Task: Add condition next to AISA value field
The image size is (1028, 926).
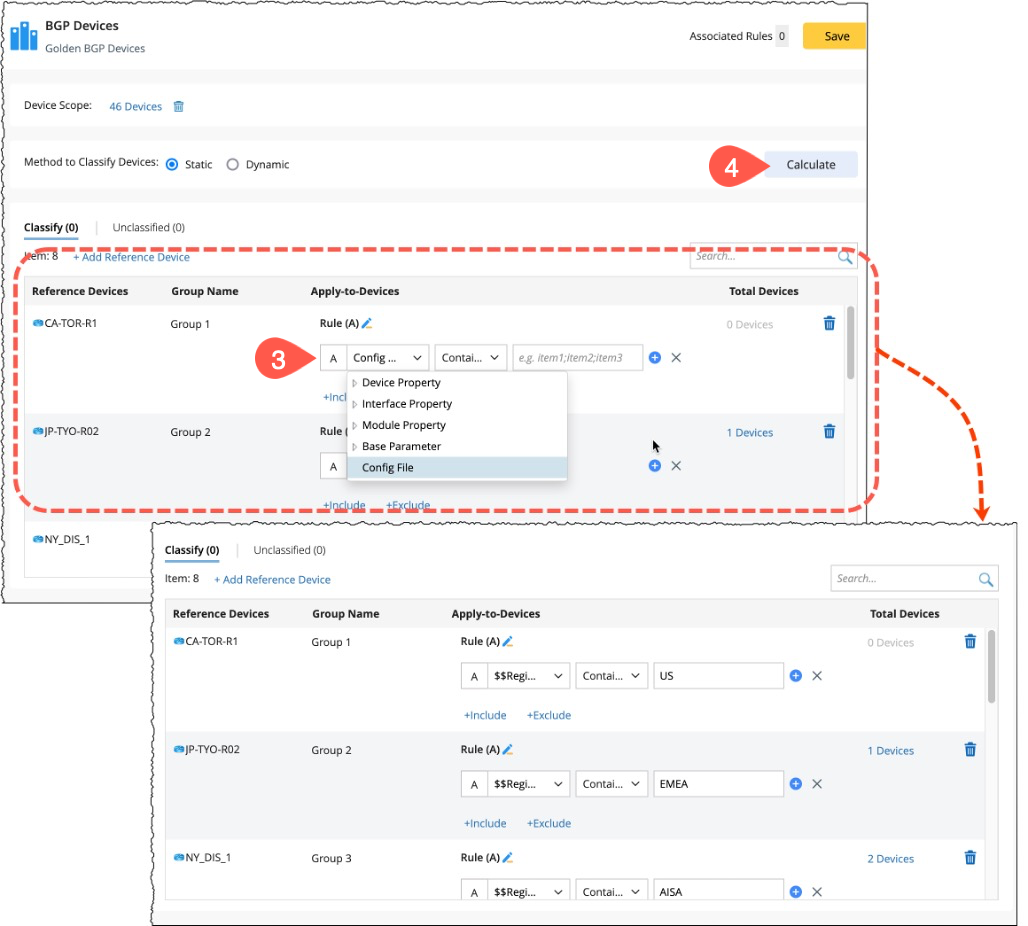Action: coord(795,892)
